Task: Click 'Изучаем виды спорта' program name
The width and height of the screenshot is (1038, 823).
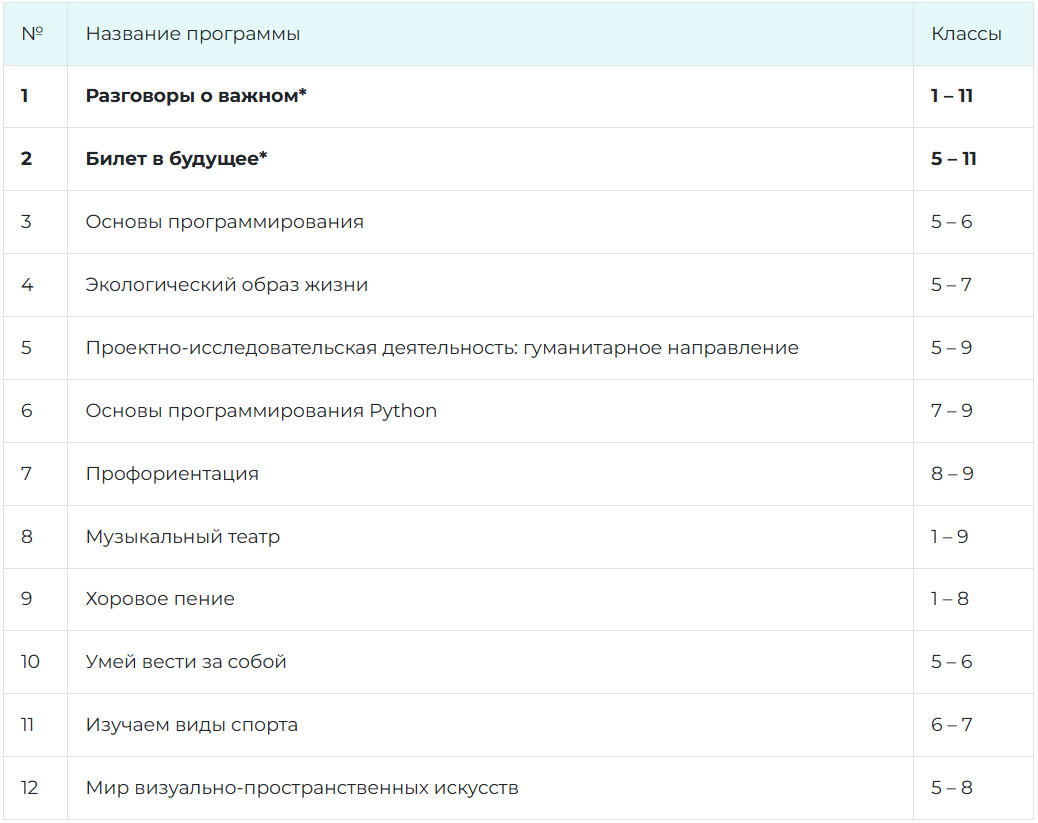Action: tap(191, 724)
